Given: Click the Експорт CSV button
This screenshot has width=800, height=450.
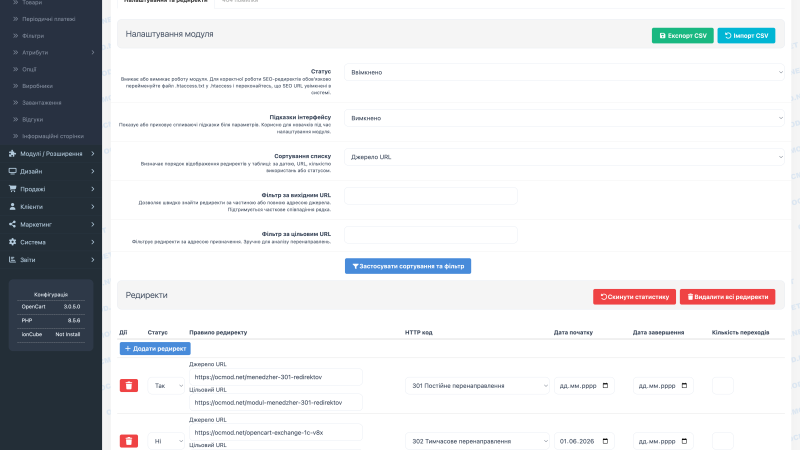Looking at the screenshot, I should tap(683, 36).
